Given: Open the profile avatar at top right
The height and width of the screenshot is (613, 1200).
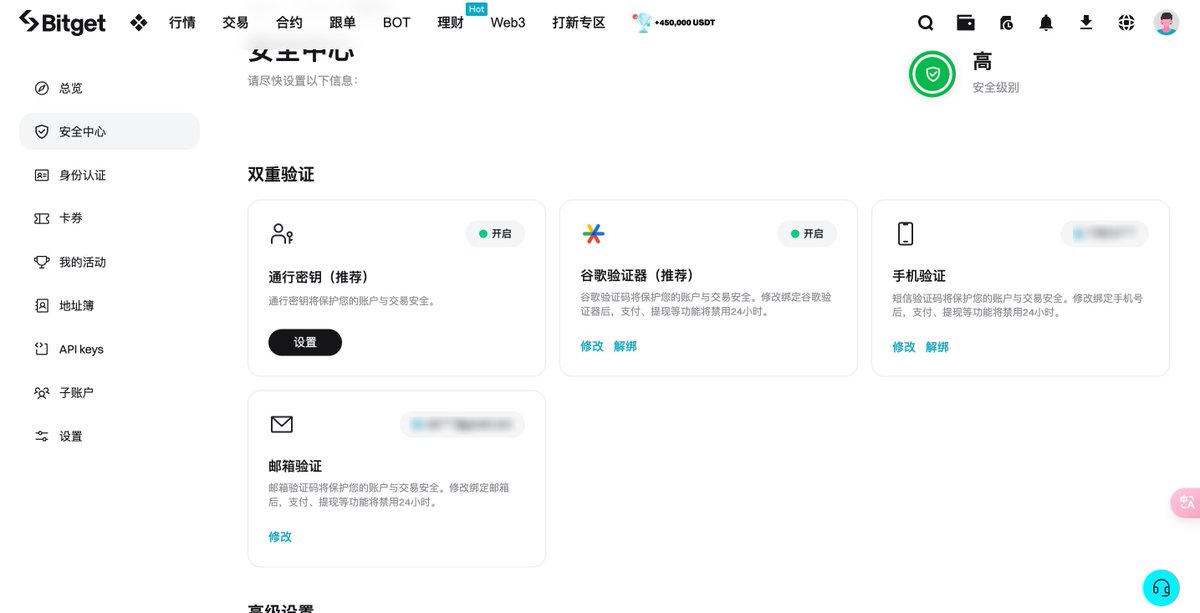Looking at the screenshot, I should [x=1166, y=22].
